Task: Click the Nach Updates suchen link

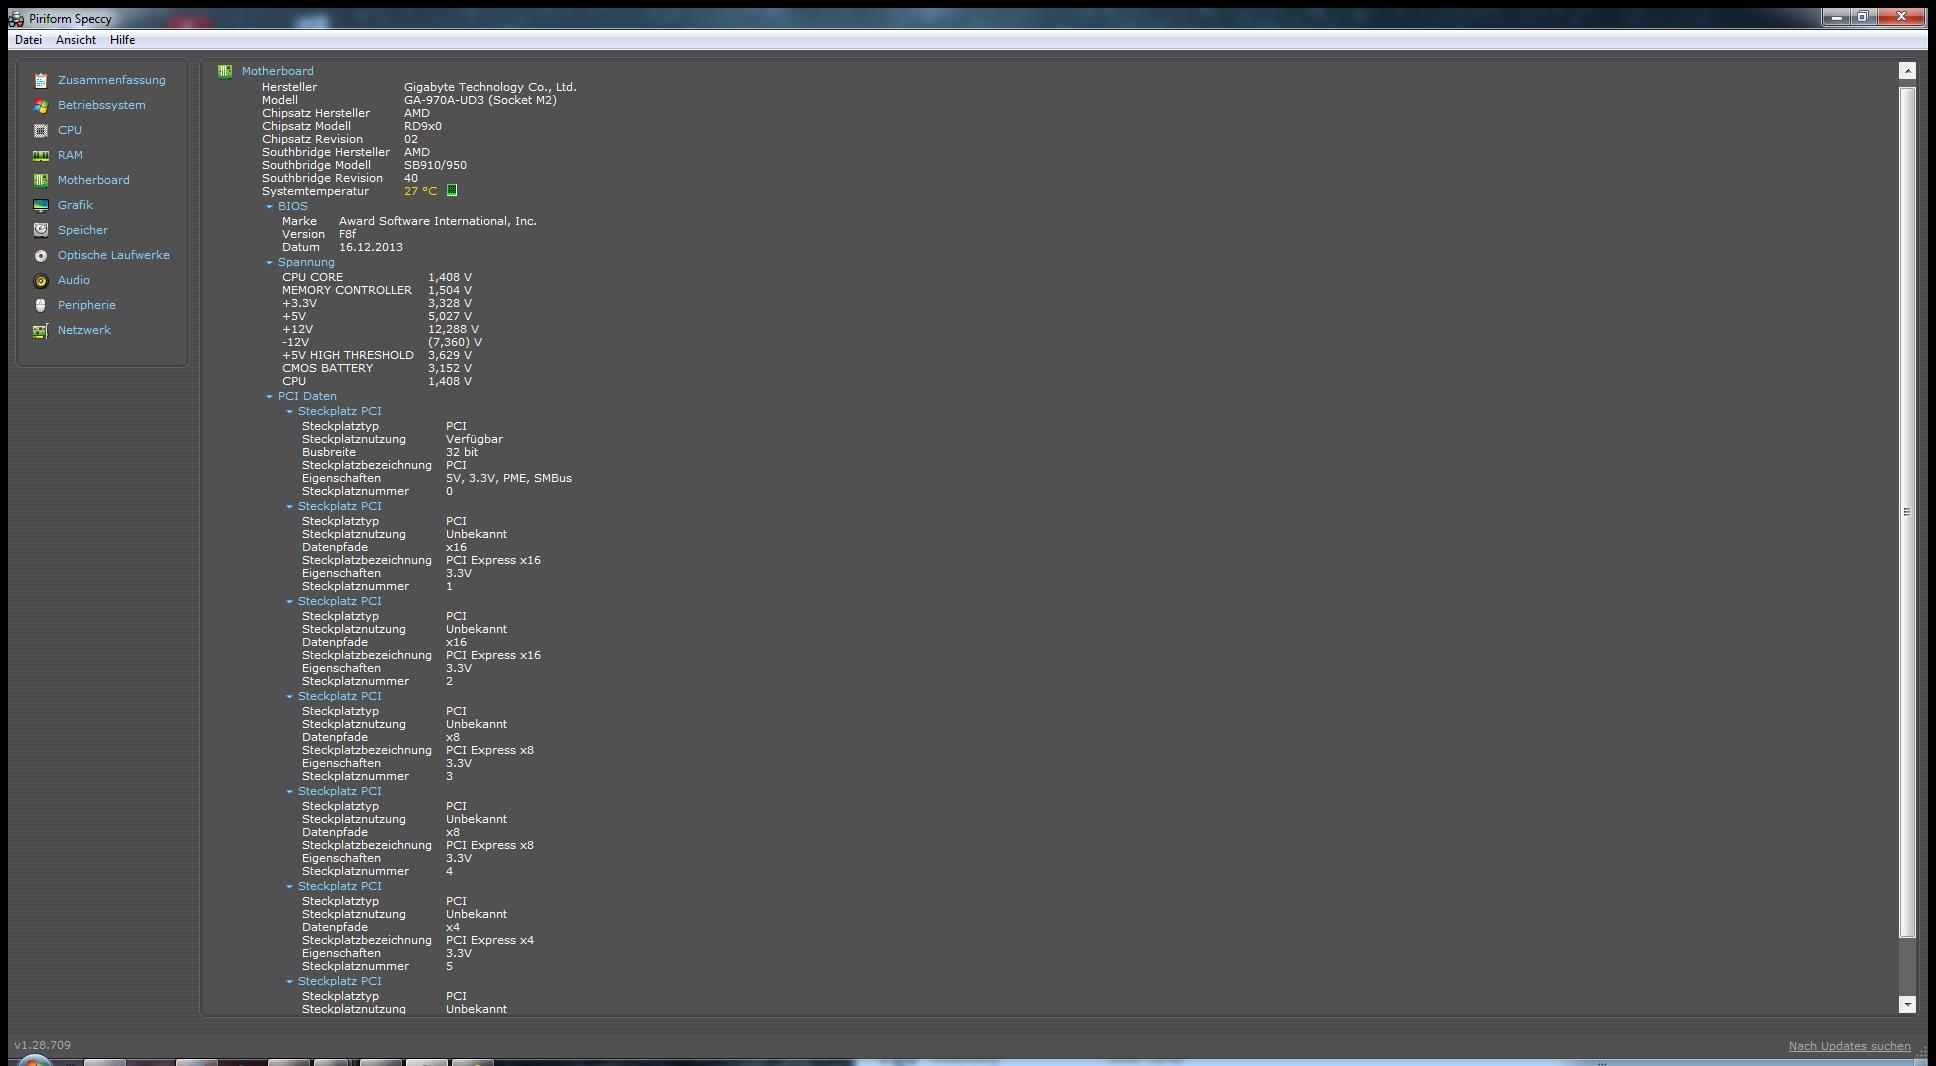Action: pos(1849,1046)
